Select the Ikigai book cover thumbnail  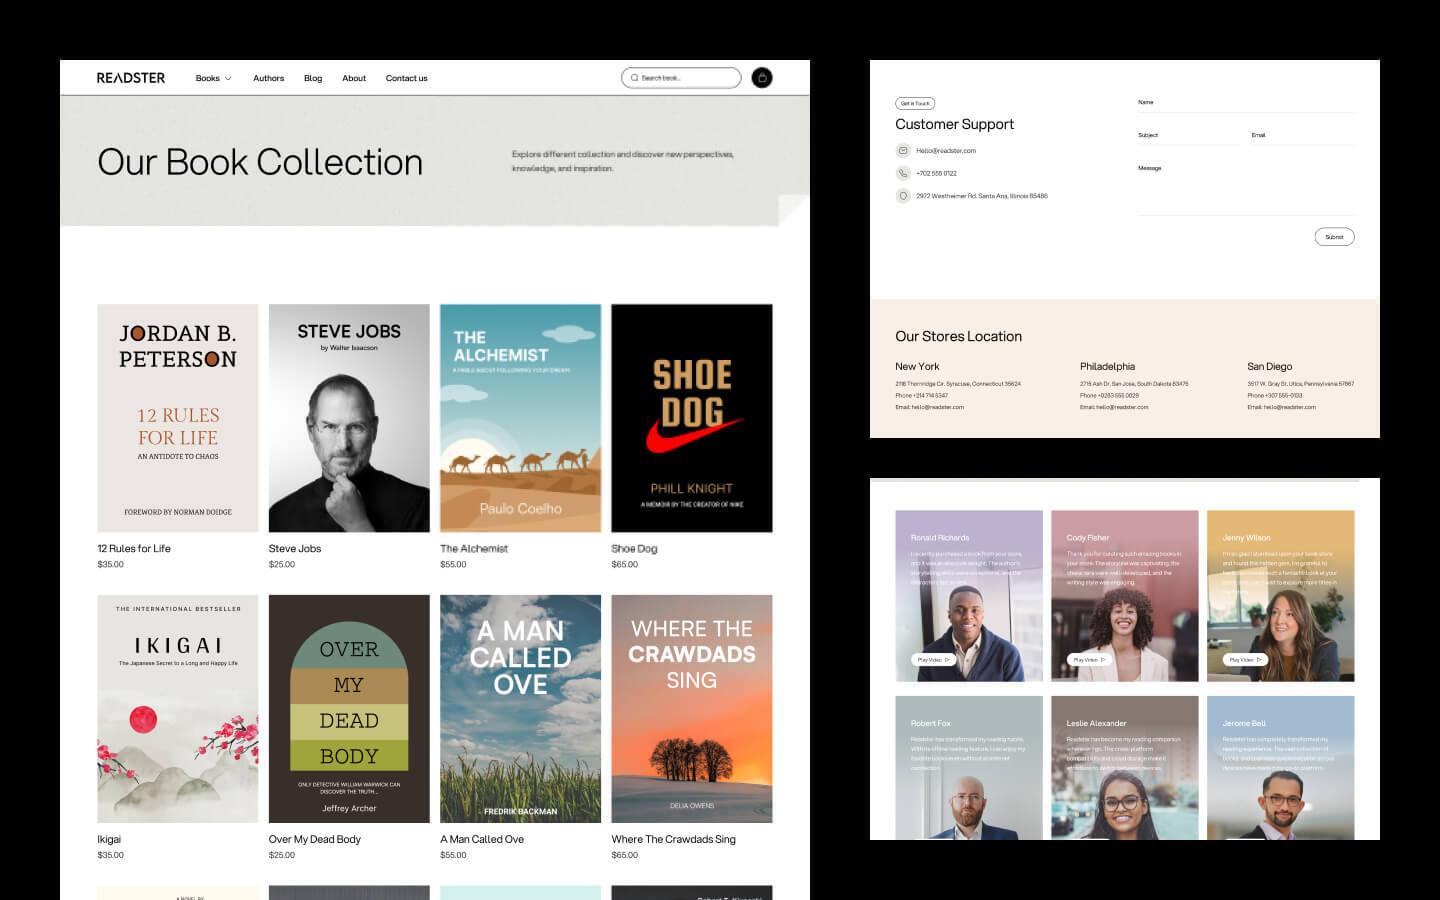coord(177,708)
